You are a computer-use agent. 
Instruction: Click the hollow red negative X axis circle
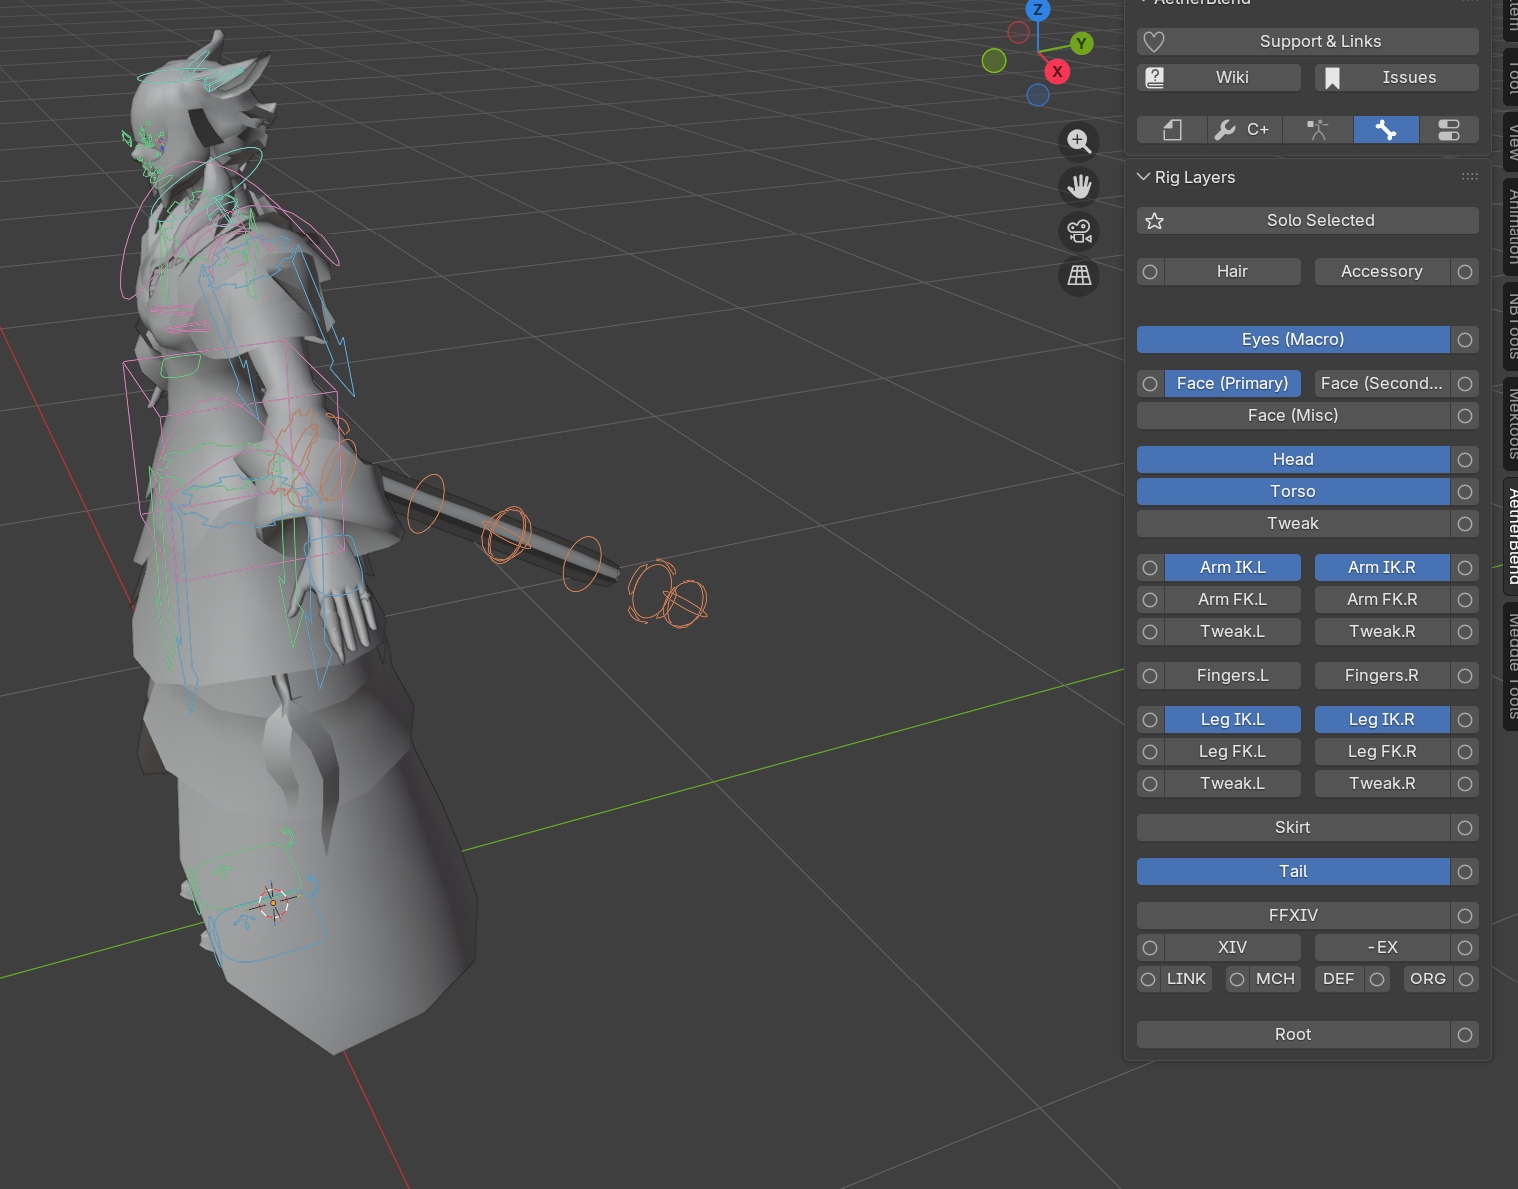(1019, 33)
